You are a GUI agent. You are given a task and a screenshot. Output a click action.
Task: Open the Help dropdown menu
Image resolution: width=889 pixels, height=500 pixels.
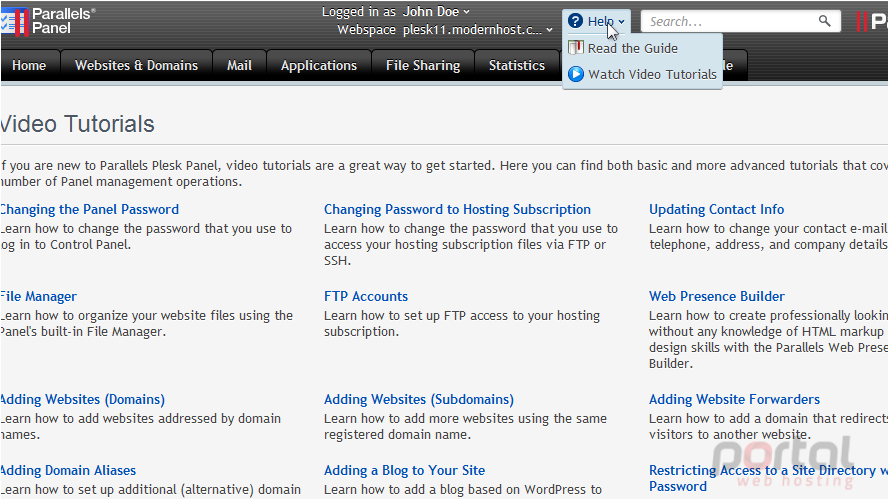pyautogui.click(x=596, y=22)
